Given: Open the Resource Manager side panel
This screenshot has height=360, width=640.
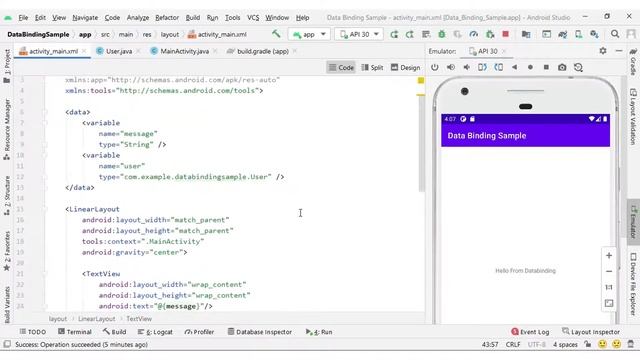Looking at the screenshot, I should pos(7,129).
